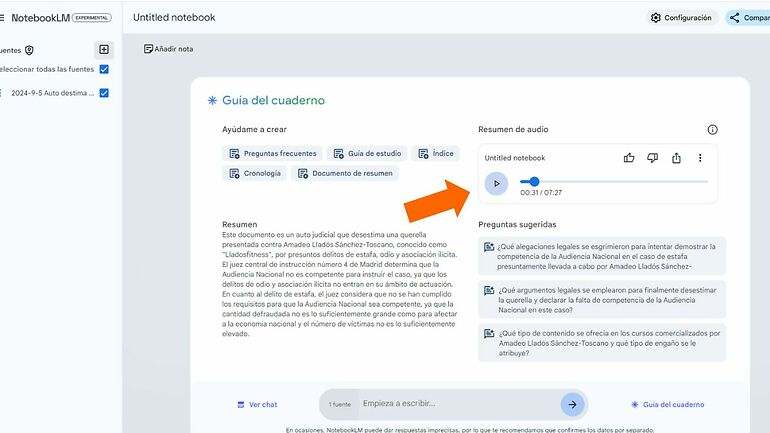Add a new source with the plus icon
770x433 pixels.
[104, 50]
